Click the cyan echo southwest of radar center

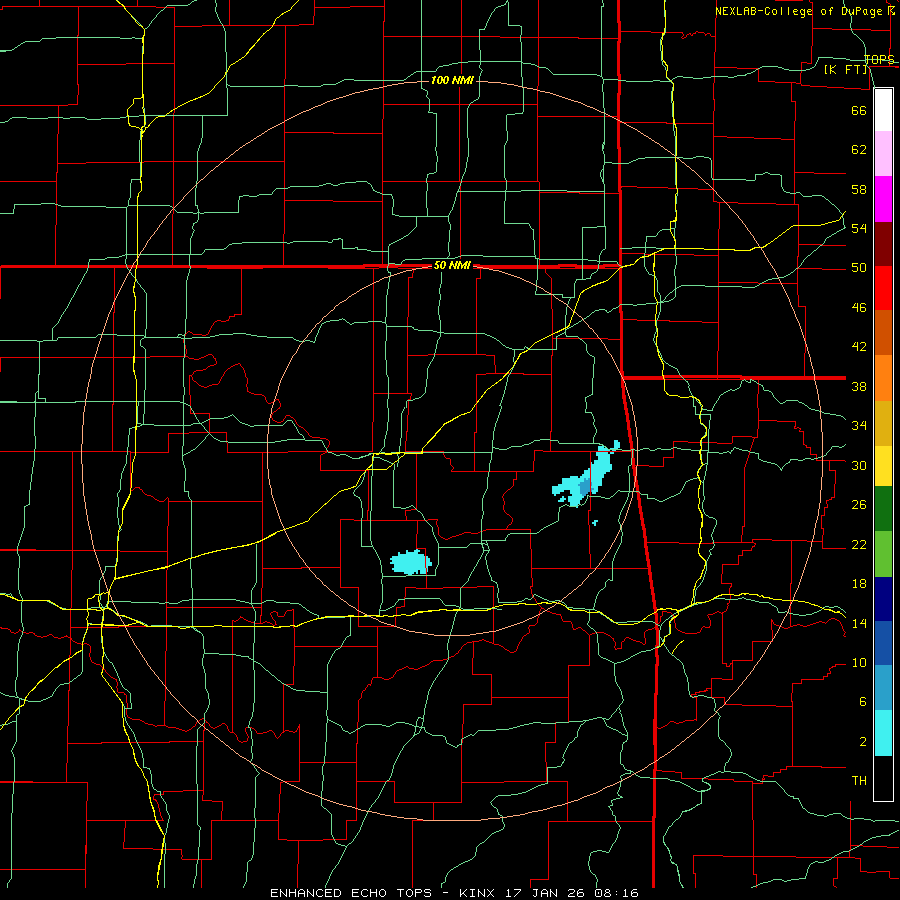pos(410,562)
